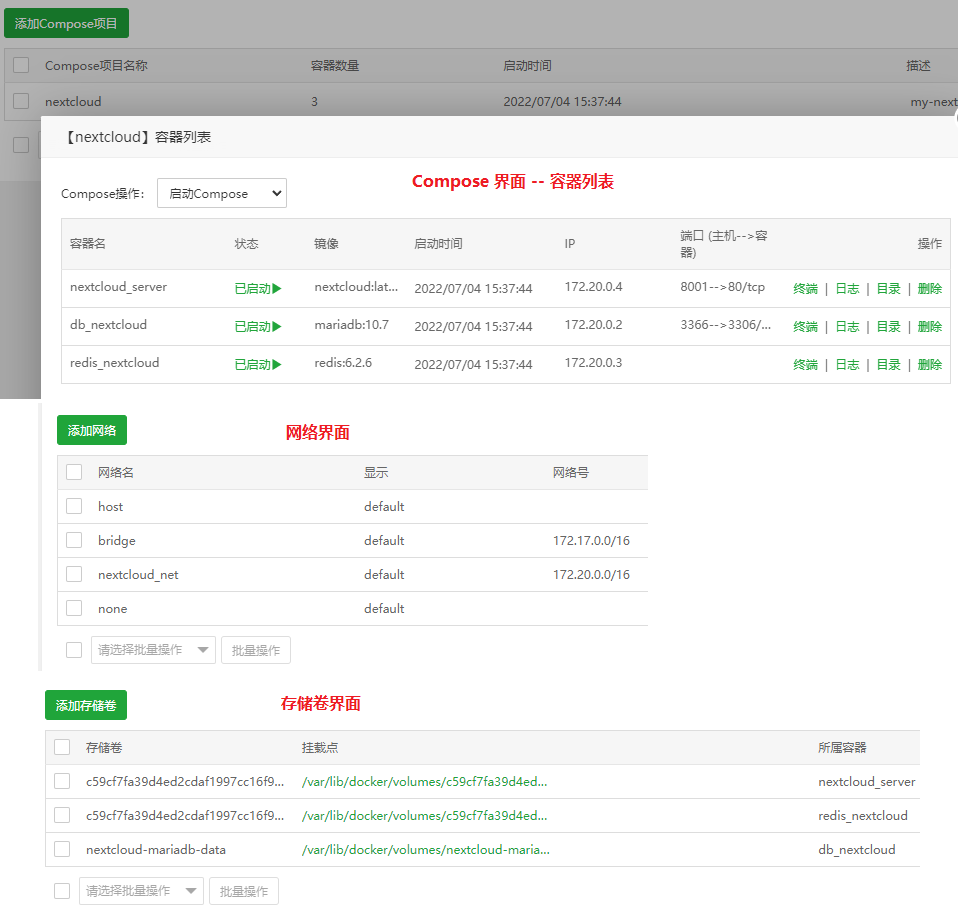Open 日志 for redis_nextcloud
Image resolution: width=958 pixels, height=920 pixels.
click(x=847, y=364)
